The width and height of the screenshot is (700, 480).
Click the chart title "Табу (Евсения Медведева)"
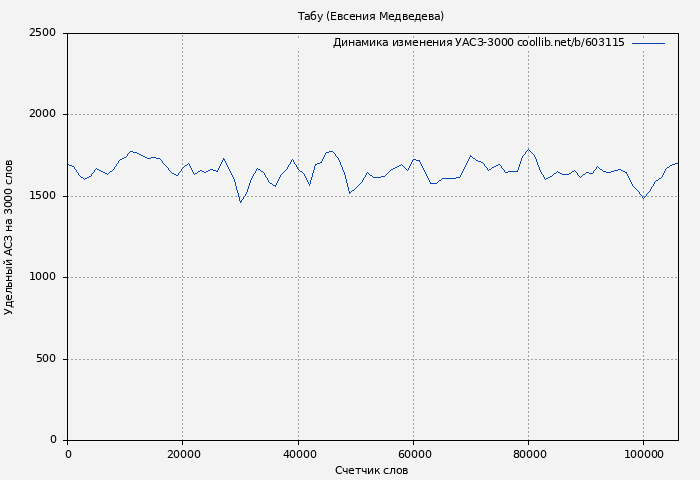(x=371, y=16)
